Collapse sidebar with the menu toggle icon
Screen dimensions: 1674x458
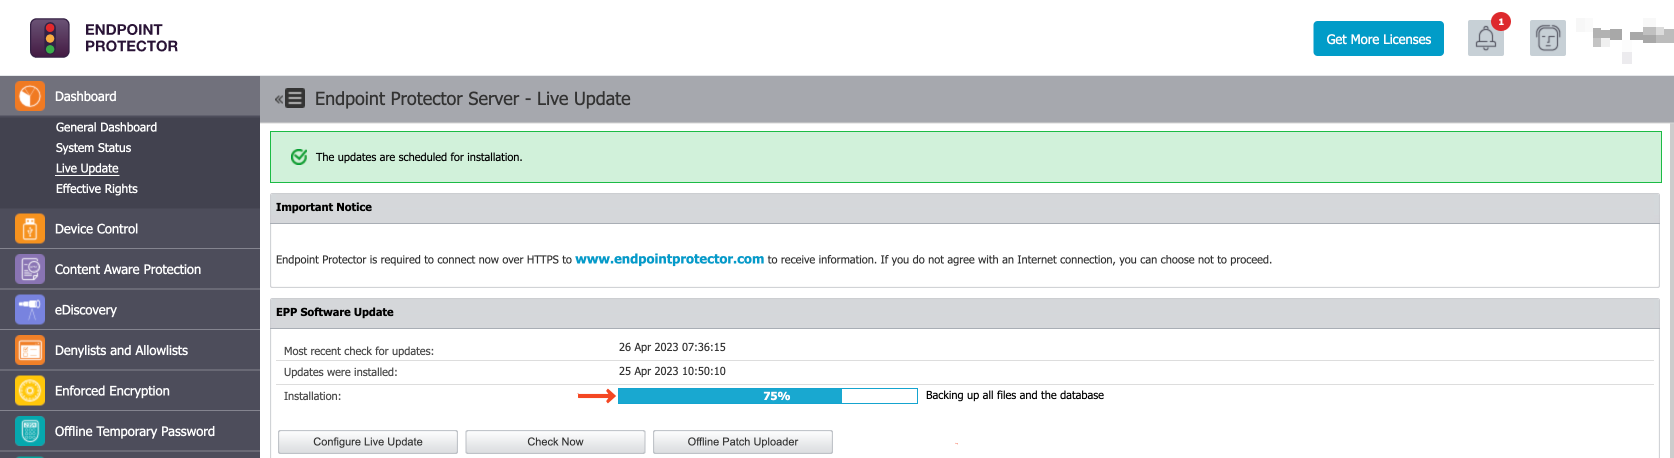pyautogui.click(x=290, y=98)
